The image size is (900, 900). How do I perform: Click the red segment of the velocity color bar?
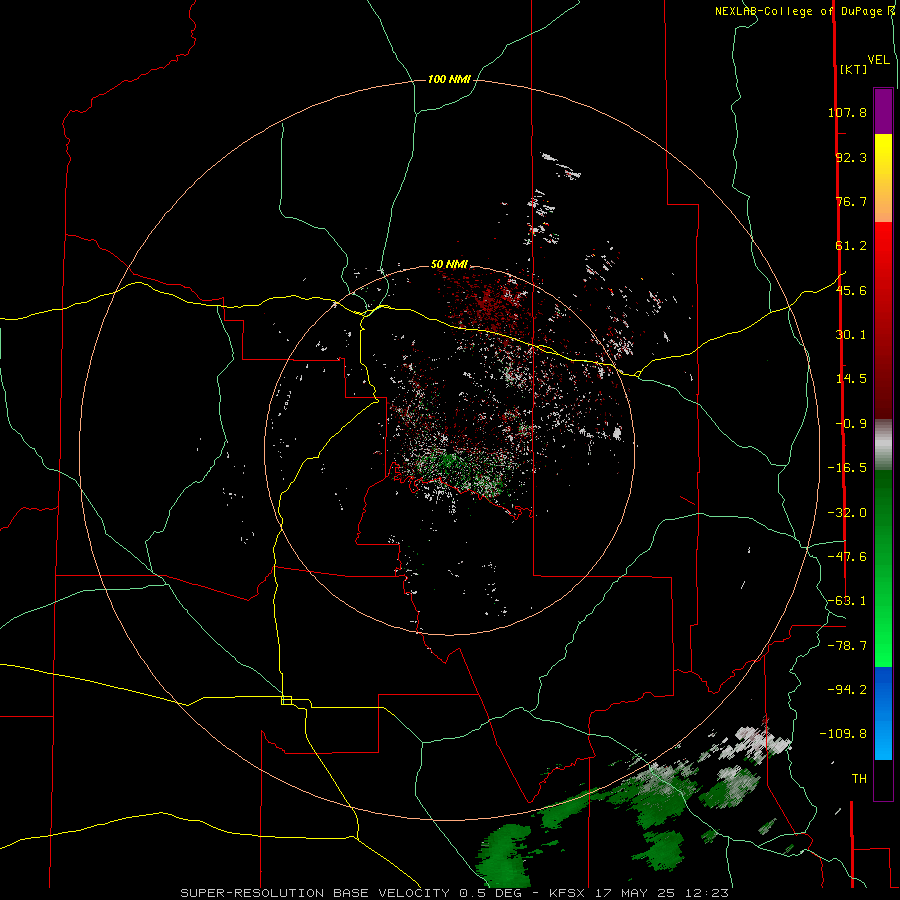[x=883, y=320]
